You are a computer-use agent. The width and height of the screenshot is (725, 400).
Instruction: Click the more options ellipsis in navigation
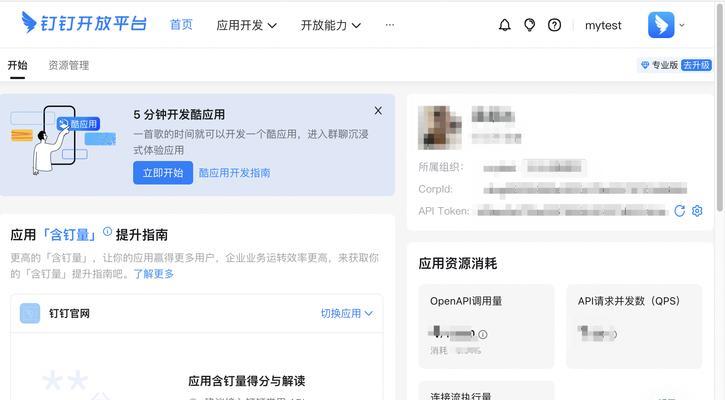click(390, 25)
